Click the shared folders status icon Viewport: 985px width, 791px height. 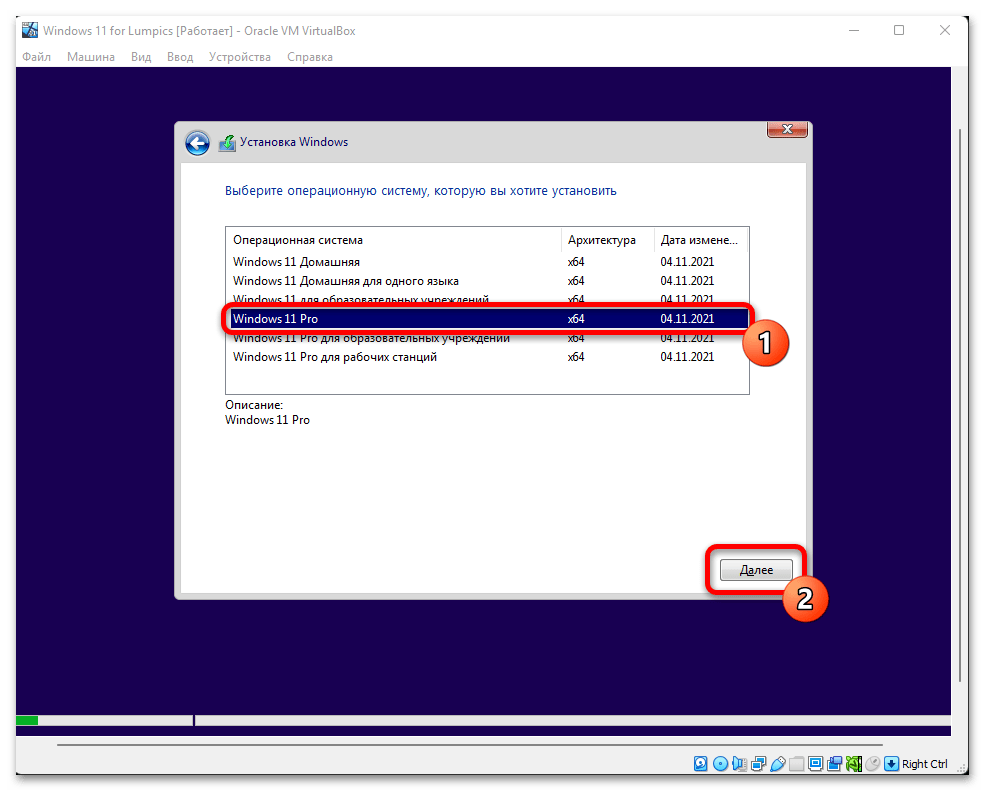pos(796,764)
